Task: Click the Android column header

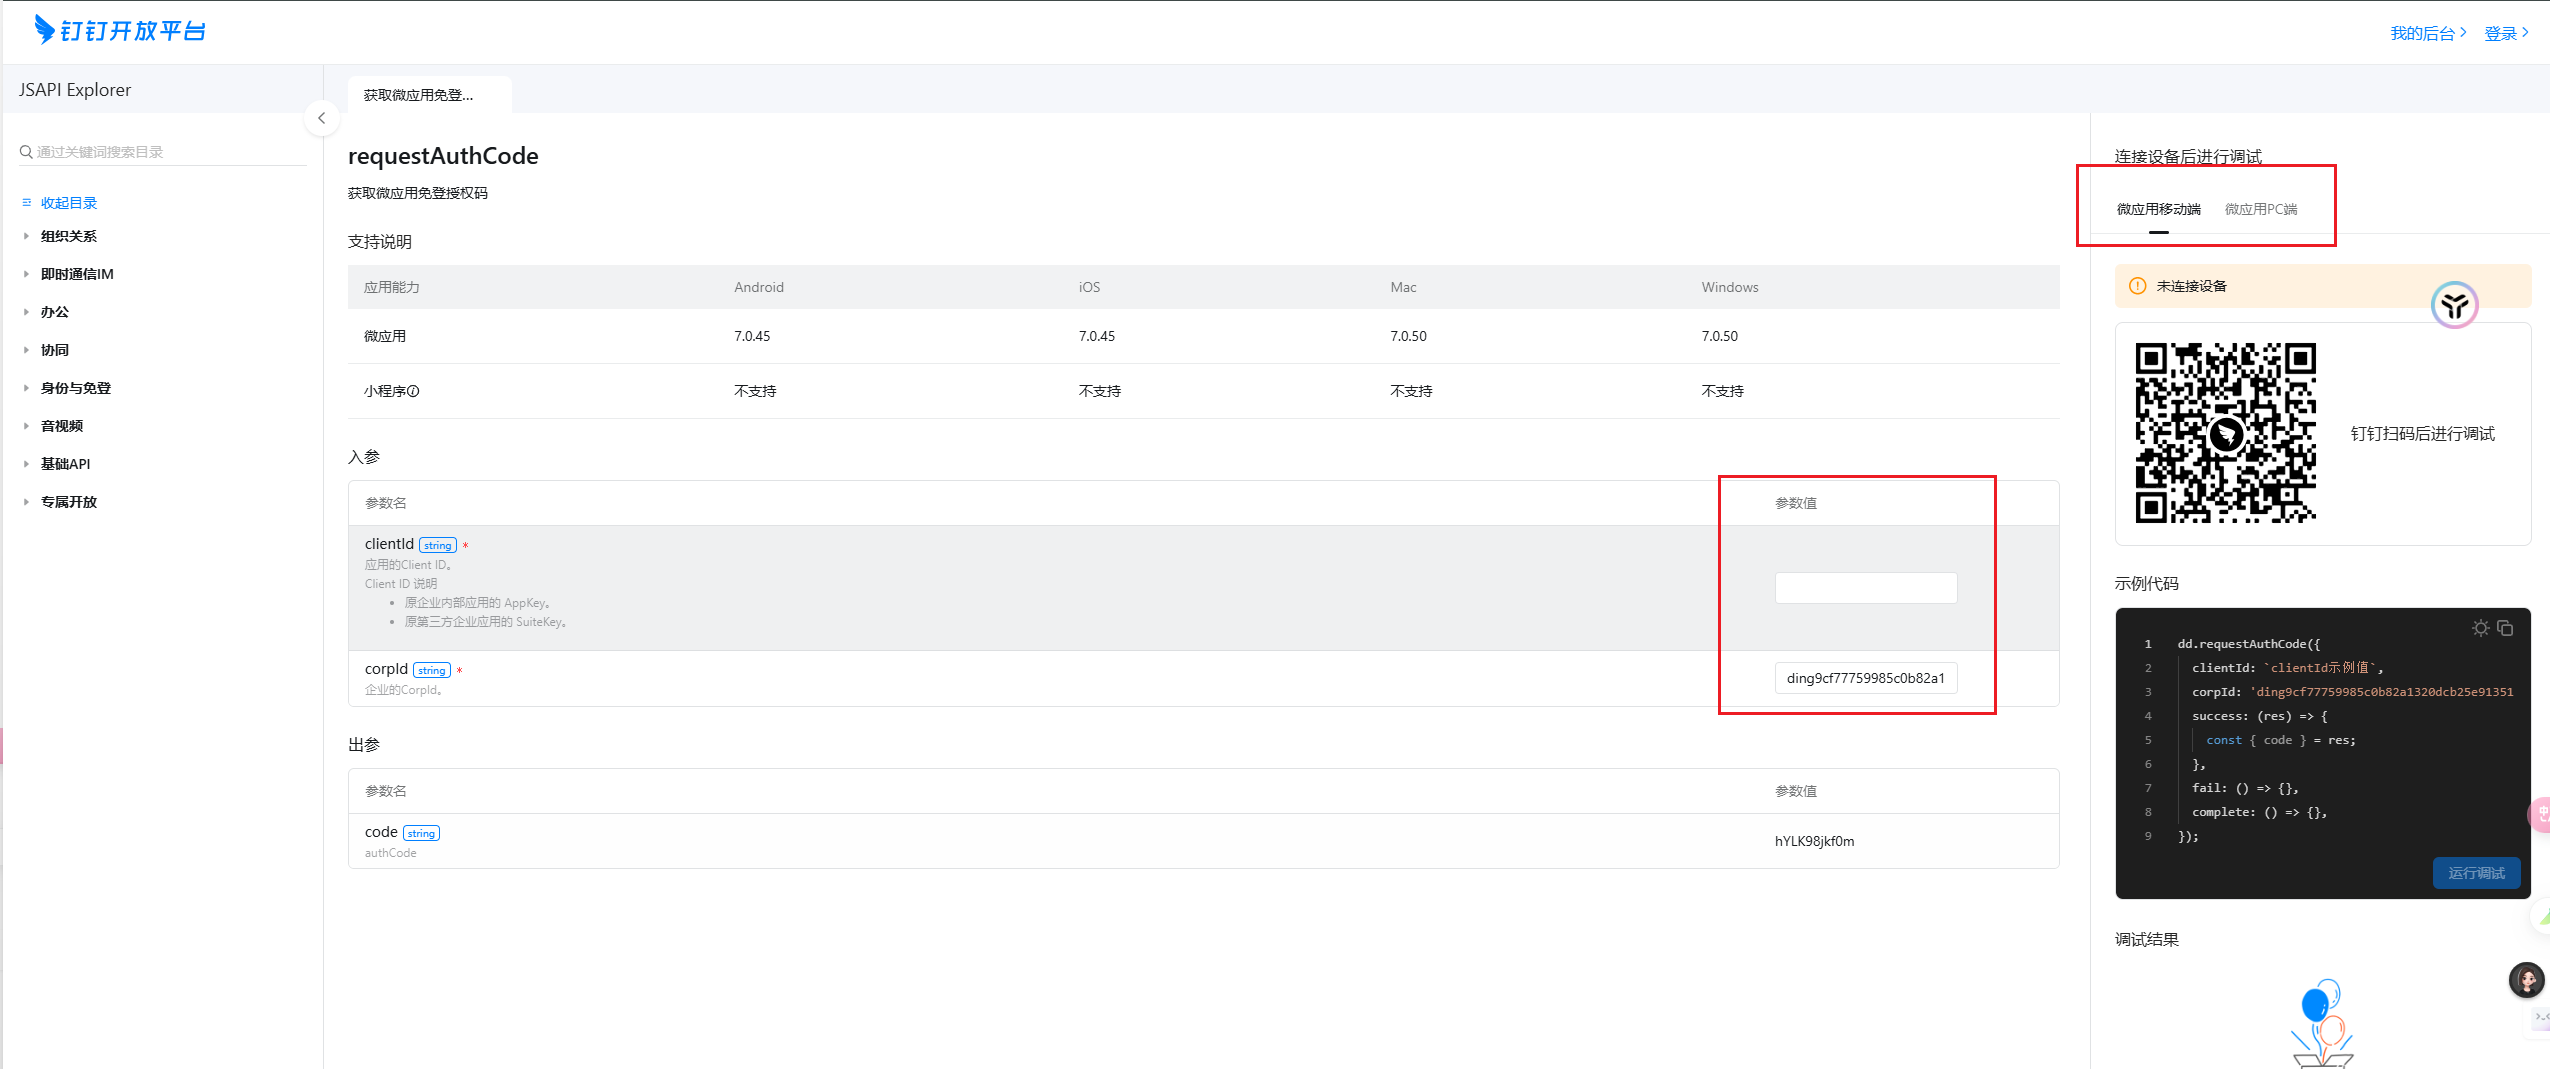Action: tap(759, 287)
